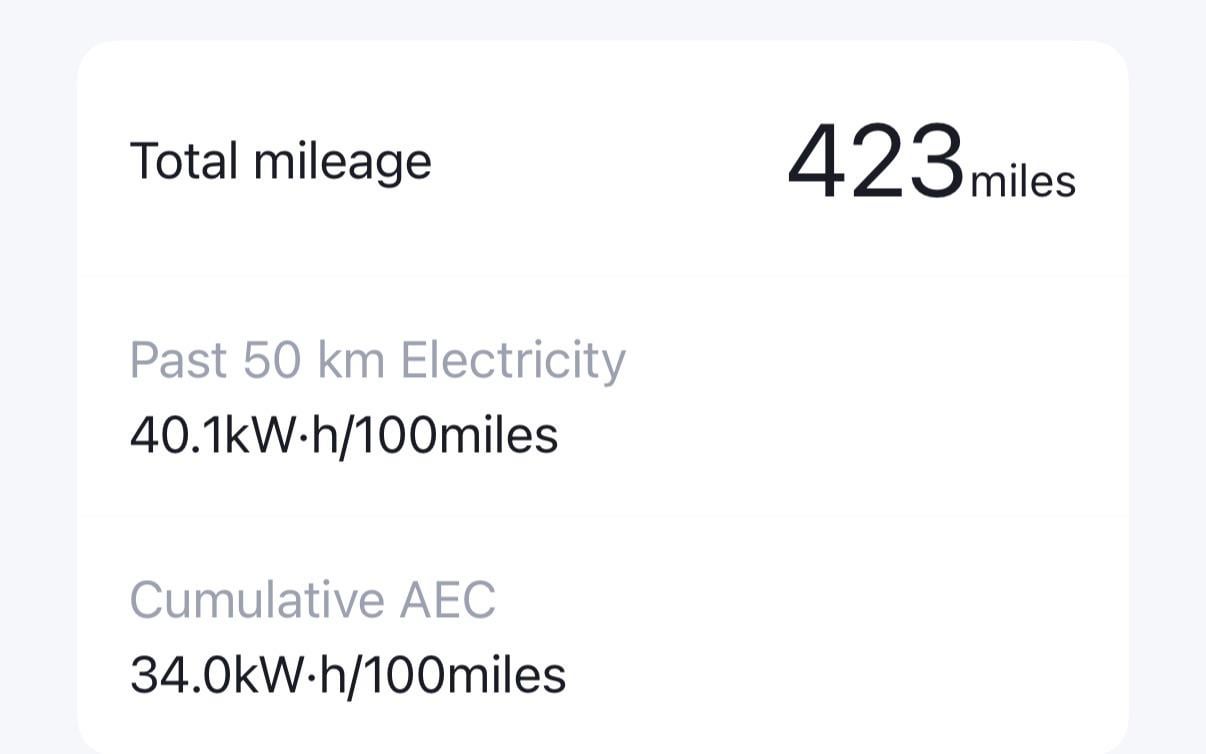The height and width of the screenshot is (754, 1206).
Task: Click the Cumulative AEC label
Action: (312, 600)
